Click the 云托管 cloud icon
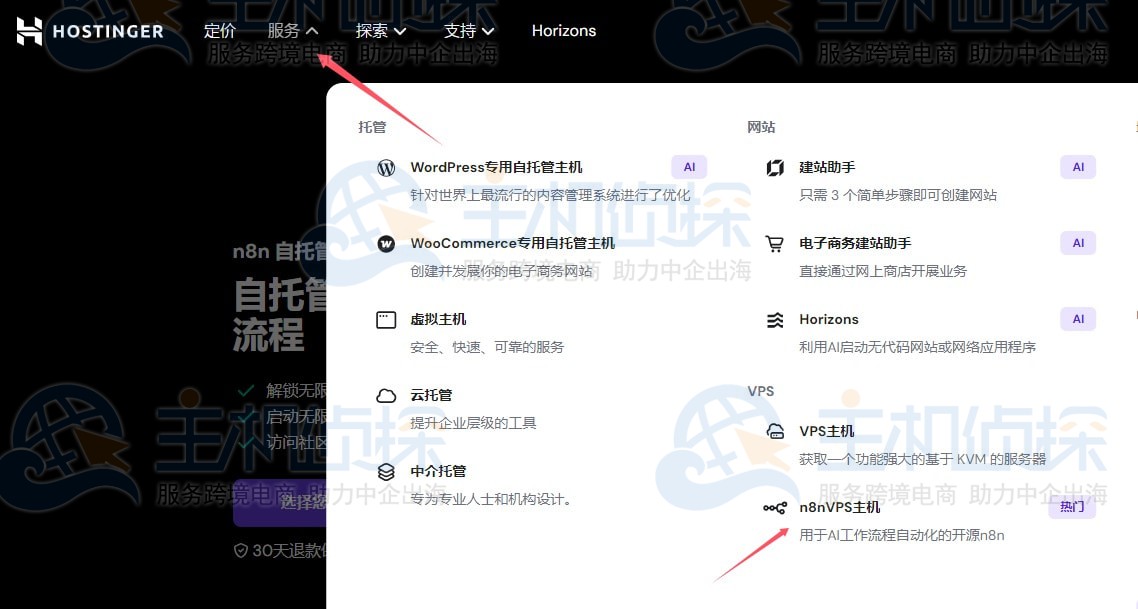Viewport: 1138px width, 609px height. tap(386, 395)
